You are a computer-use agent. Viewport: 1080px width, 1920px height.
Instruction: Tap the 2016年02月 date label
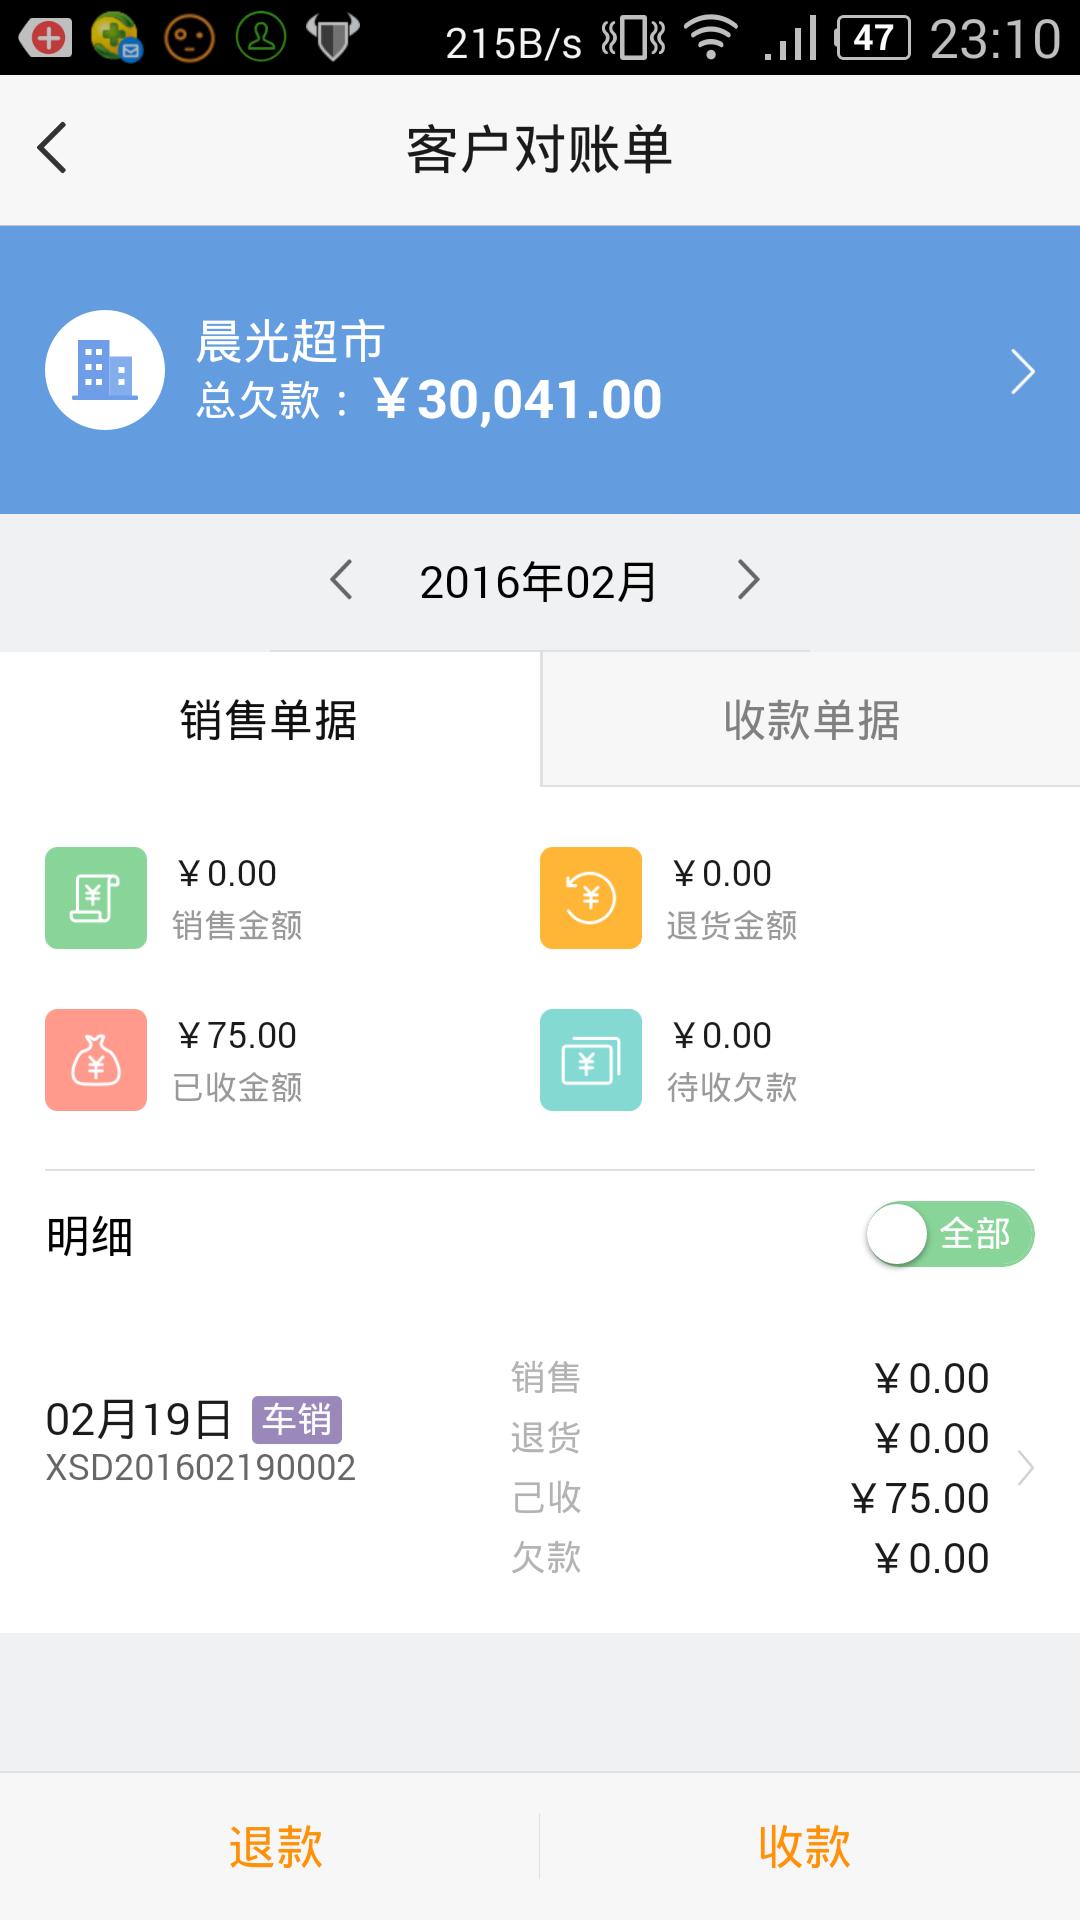538,582
